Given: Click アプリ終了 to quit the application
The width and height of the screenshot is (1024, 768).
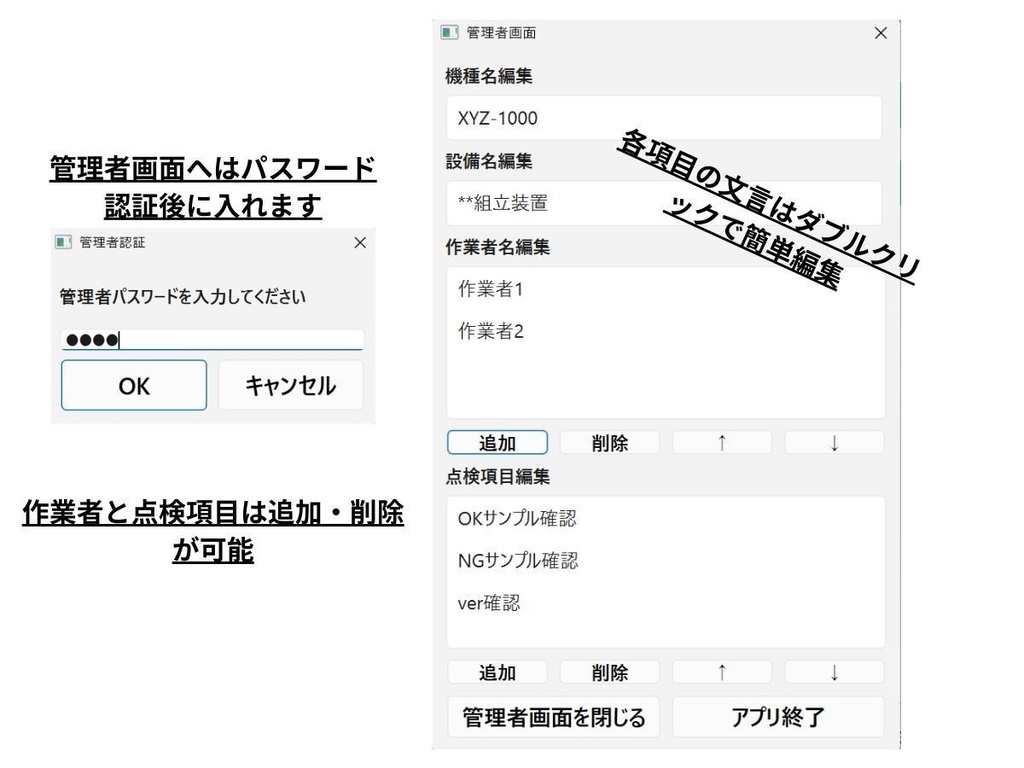Looking at the screenshot, I should (778, 716).
